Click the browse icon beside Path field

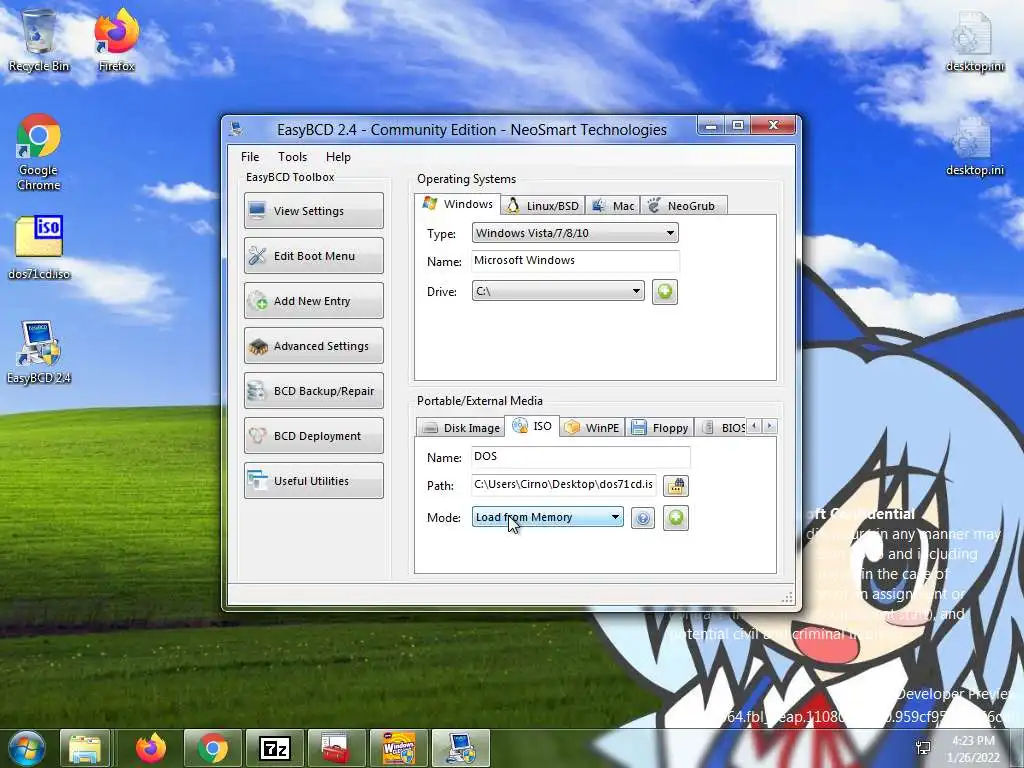pyautogui.click(x=676, y=486)
